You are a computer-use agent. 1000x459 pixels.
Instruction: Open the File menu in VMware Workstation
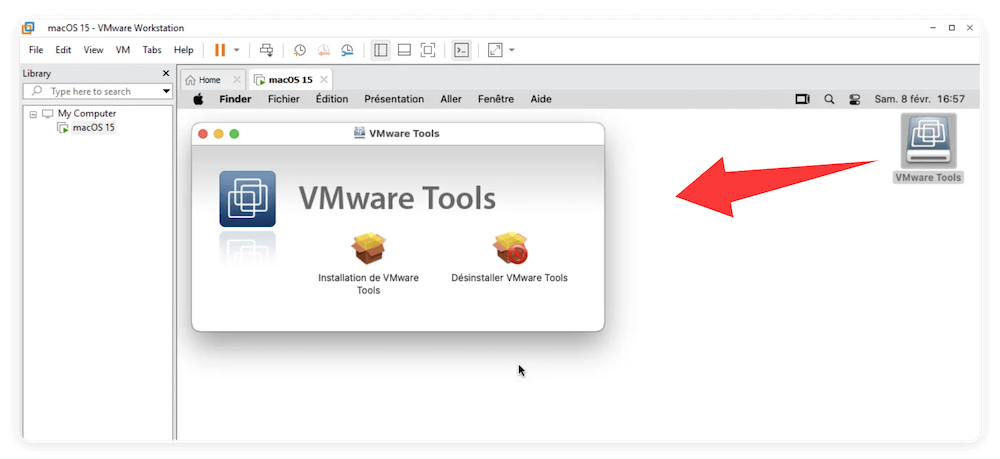pos(36,50)
